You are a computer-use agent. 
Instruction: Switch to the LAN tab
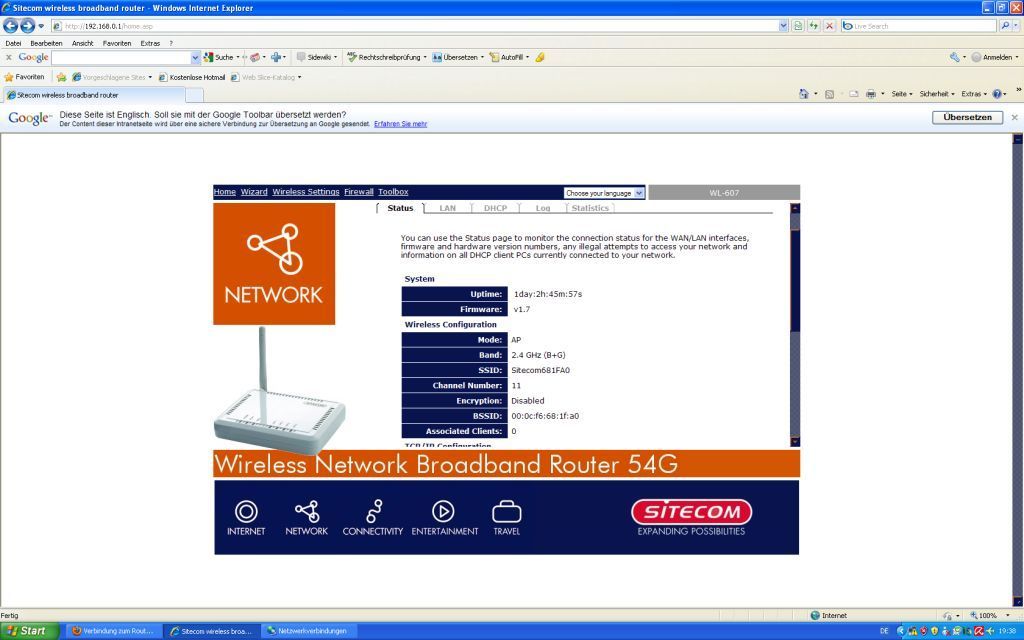pyautogui.click(x=447, y=208)
